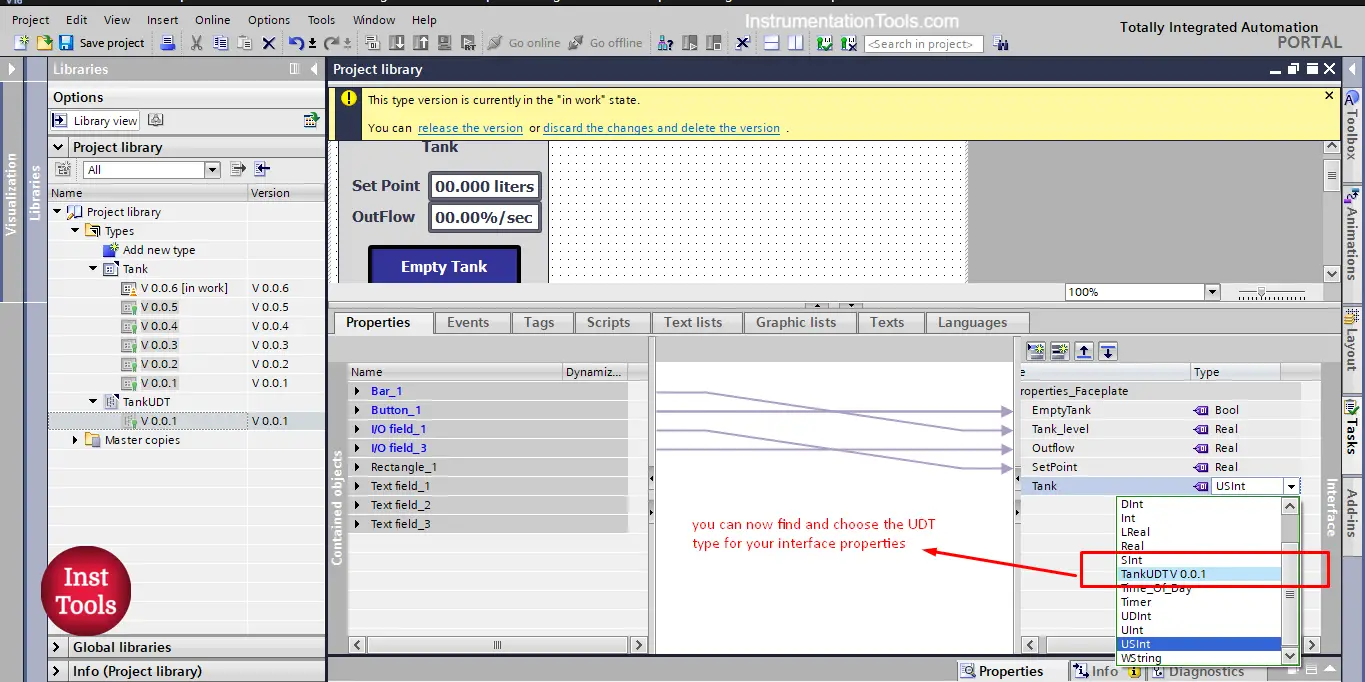Click the add interface property icon

click(x=1035, y=351)
